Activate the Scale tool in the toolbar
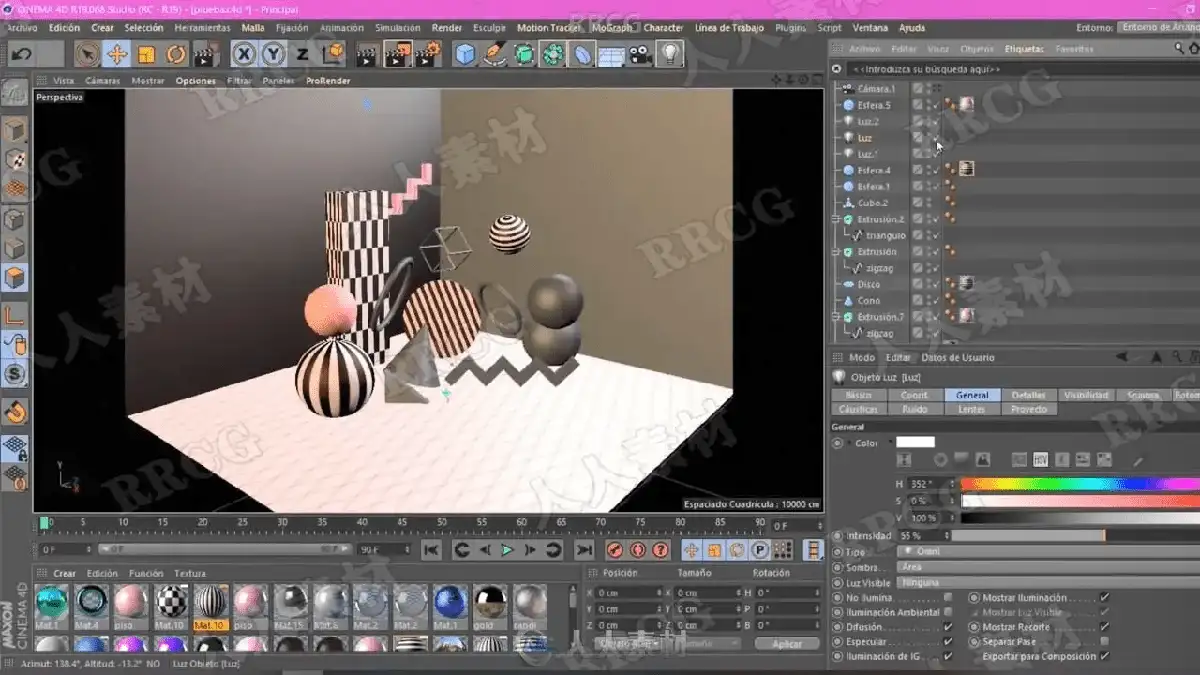The height and width of the screenshot is (675, 1200). coord(147,54)
